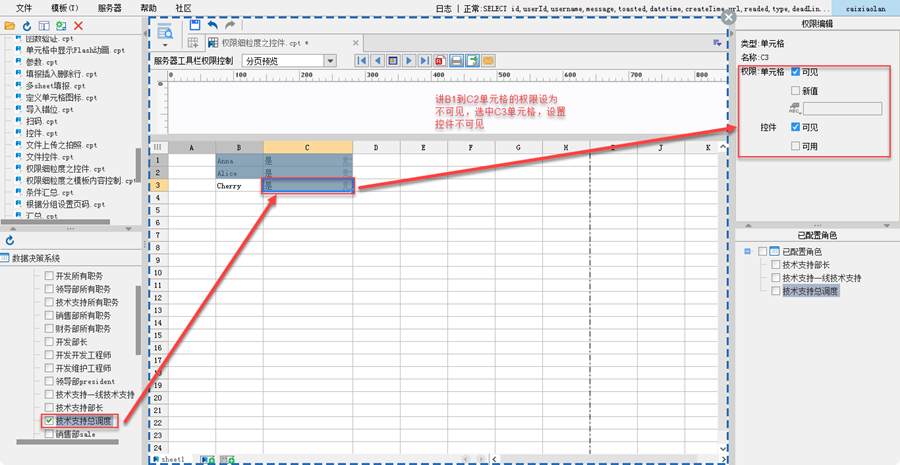Select the 数据决策系统 tree root
This screenshot has height=465, width=900.
pos(34,258)
